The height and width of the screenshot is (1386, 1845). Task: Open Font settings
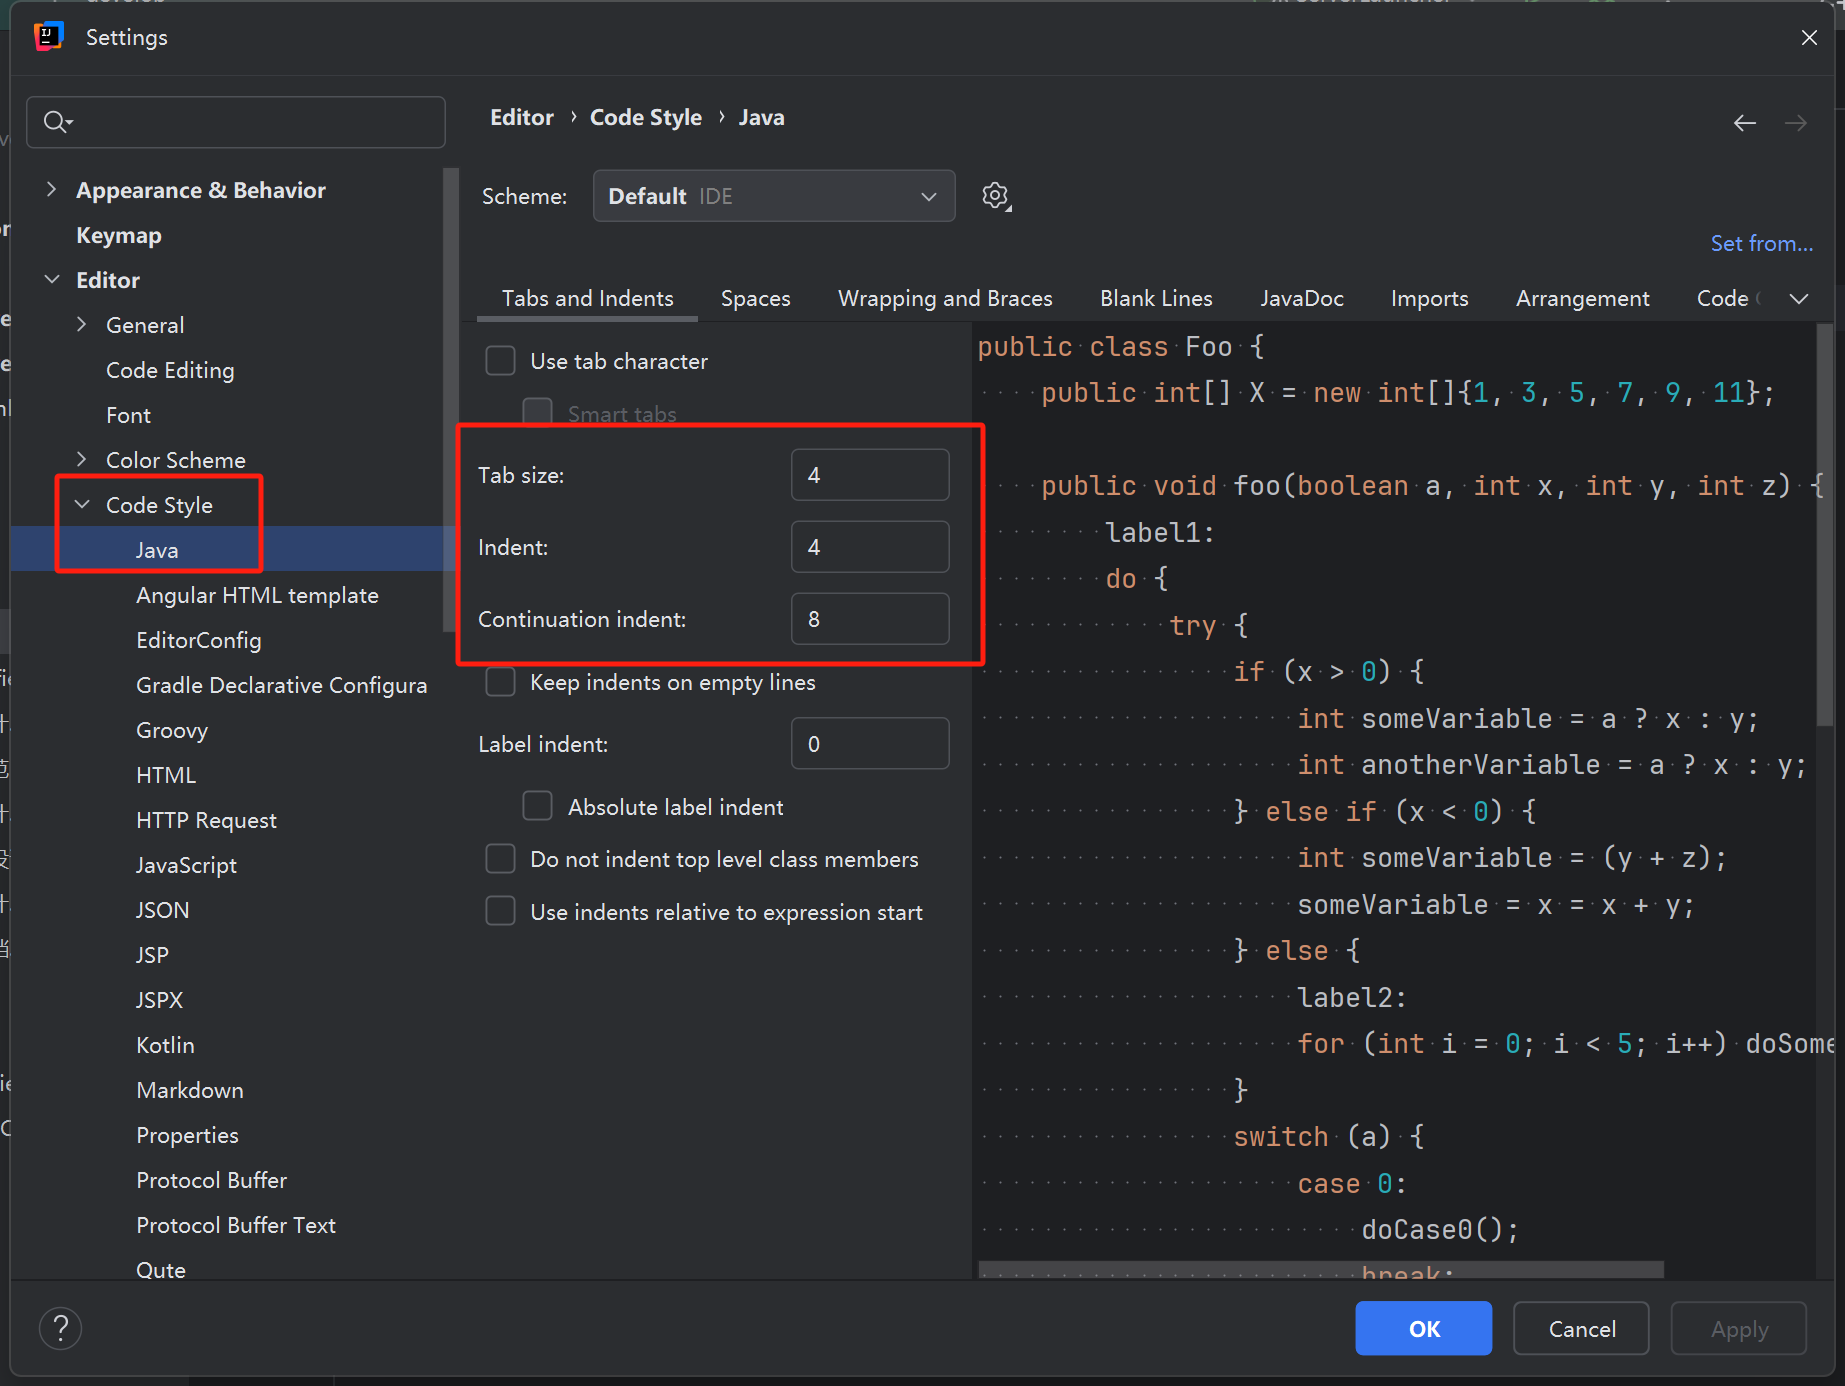(128, 414)
